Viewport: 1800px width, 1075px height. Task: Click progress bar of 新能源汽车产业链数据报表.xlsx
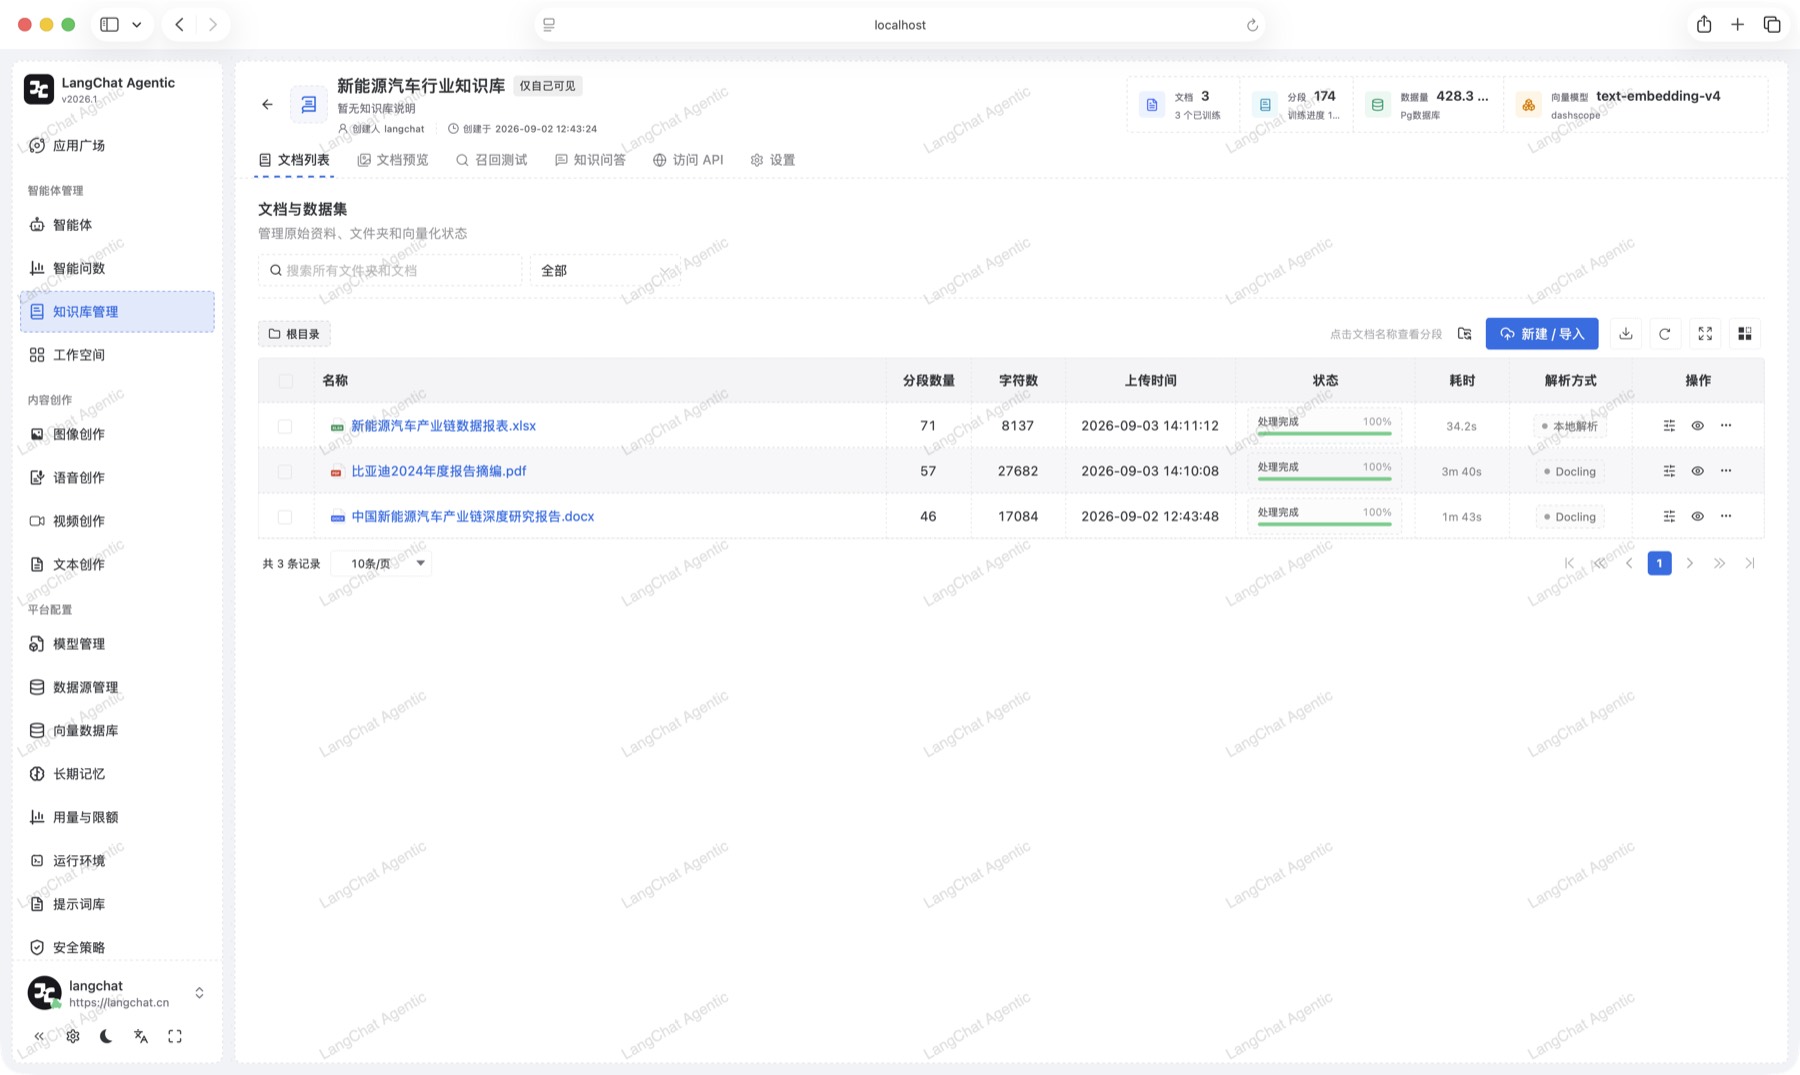pyautogui.click(x=1324, y=434)
